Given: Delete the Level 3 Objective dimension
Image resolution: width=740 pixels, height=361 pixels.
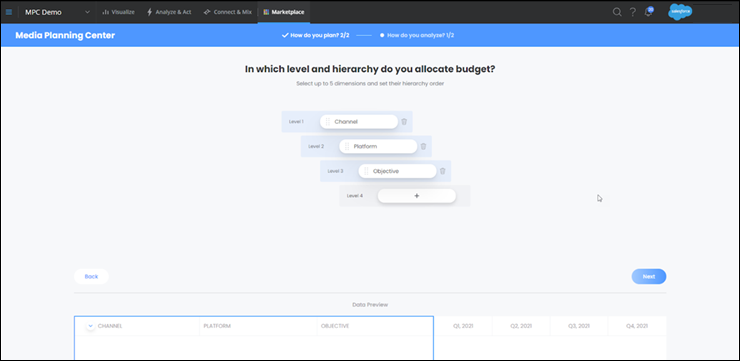Looking at the screenshot, I should [x=443, y=171].
